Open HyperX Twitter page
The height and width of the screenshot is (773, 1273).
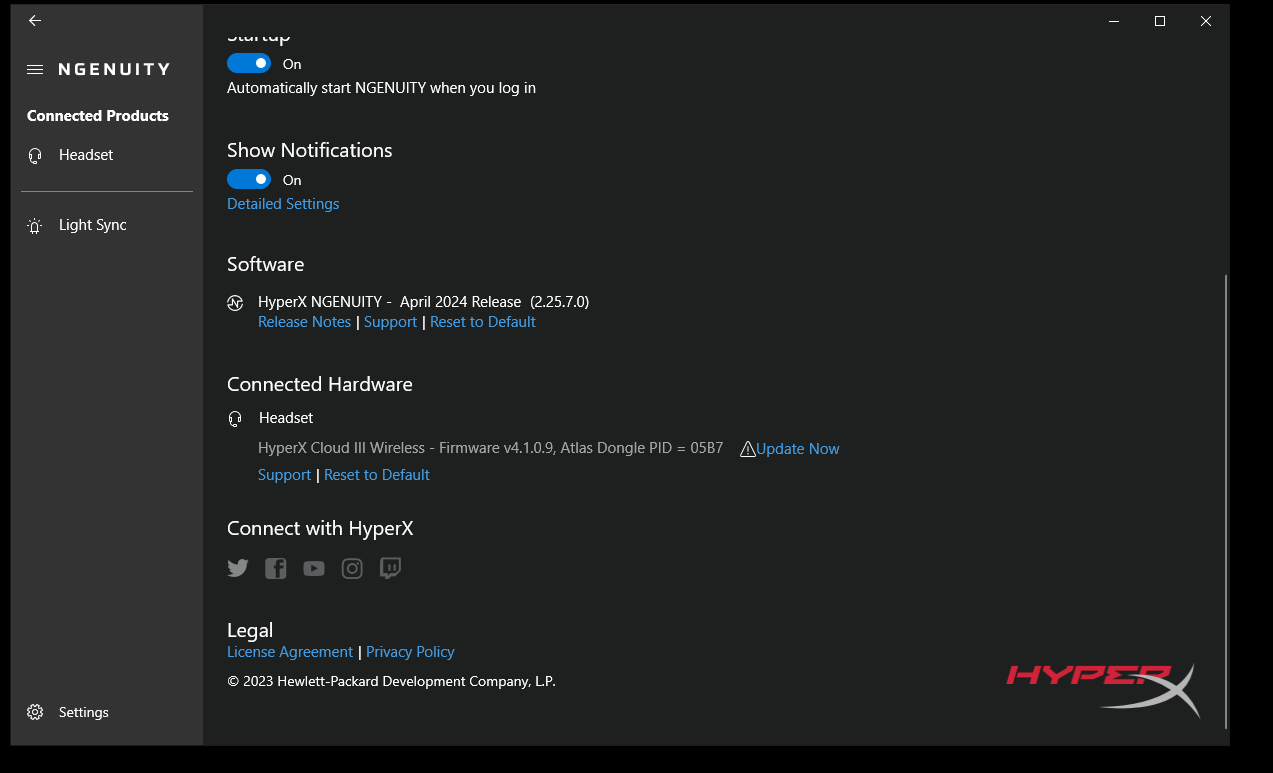238,568
